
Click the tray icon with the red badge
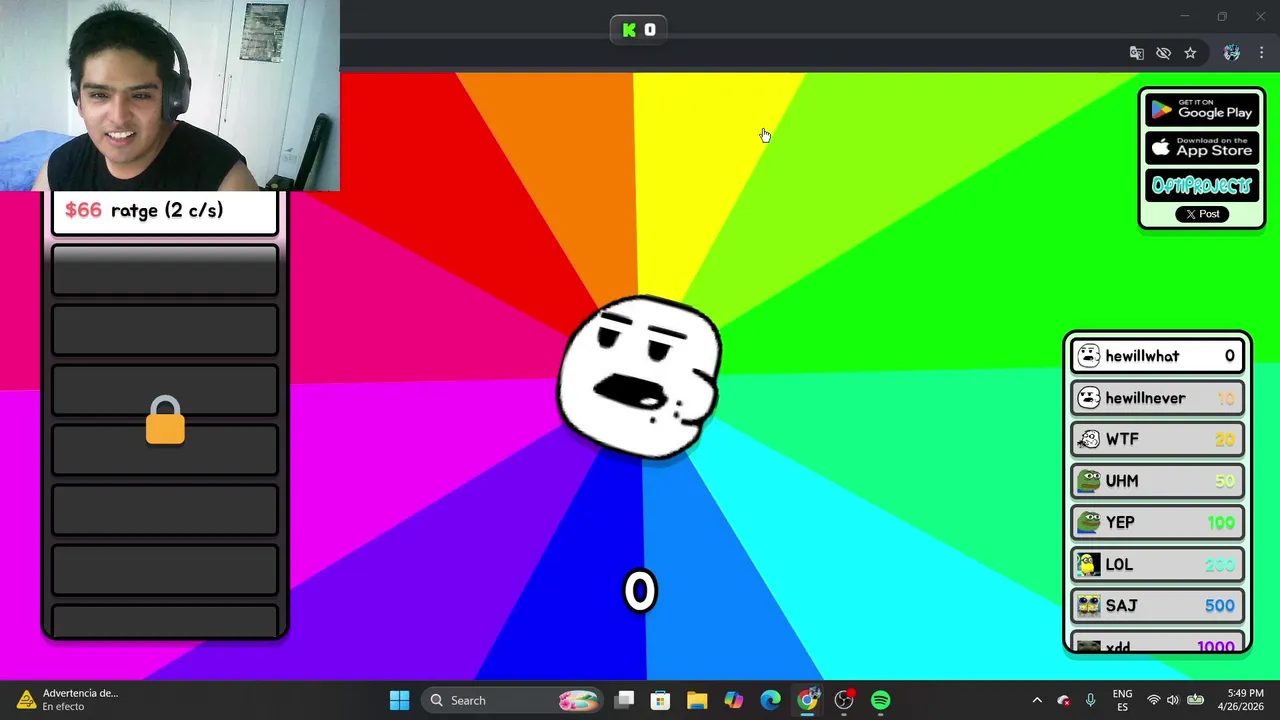tap(1064, 700)
